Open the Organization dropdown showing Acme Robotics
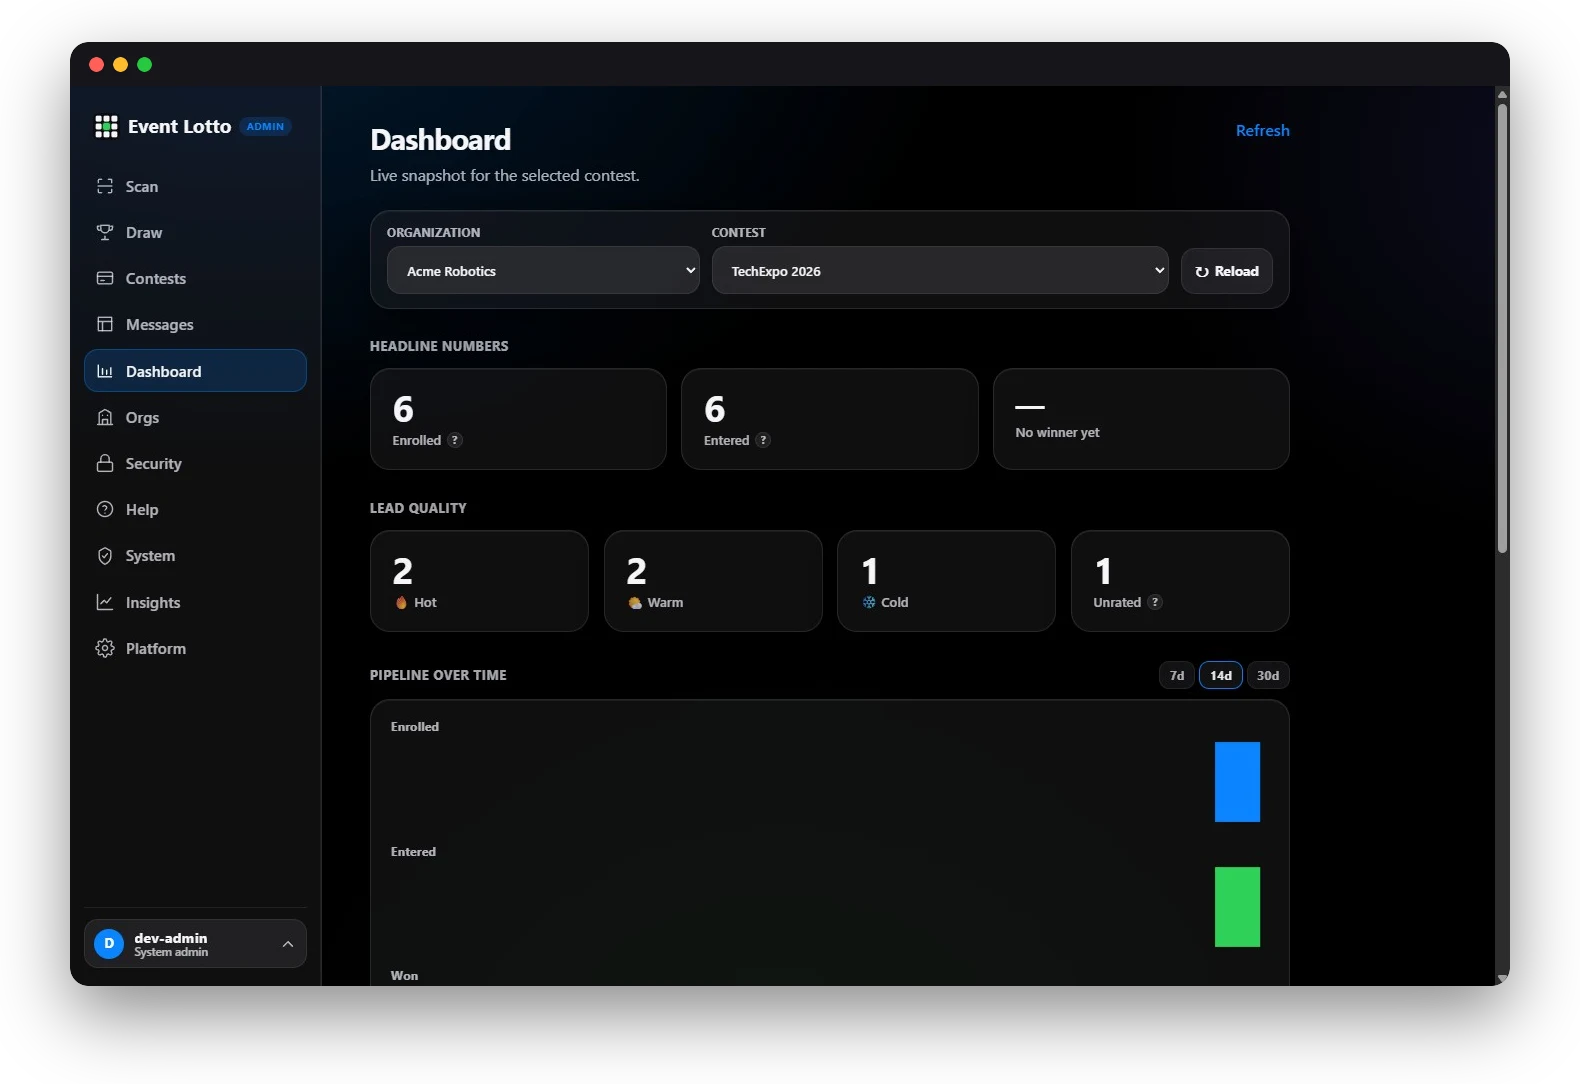The width and height of the screenshot is (1580, 1084). pyautogui.click(x=543, y=270)
